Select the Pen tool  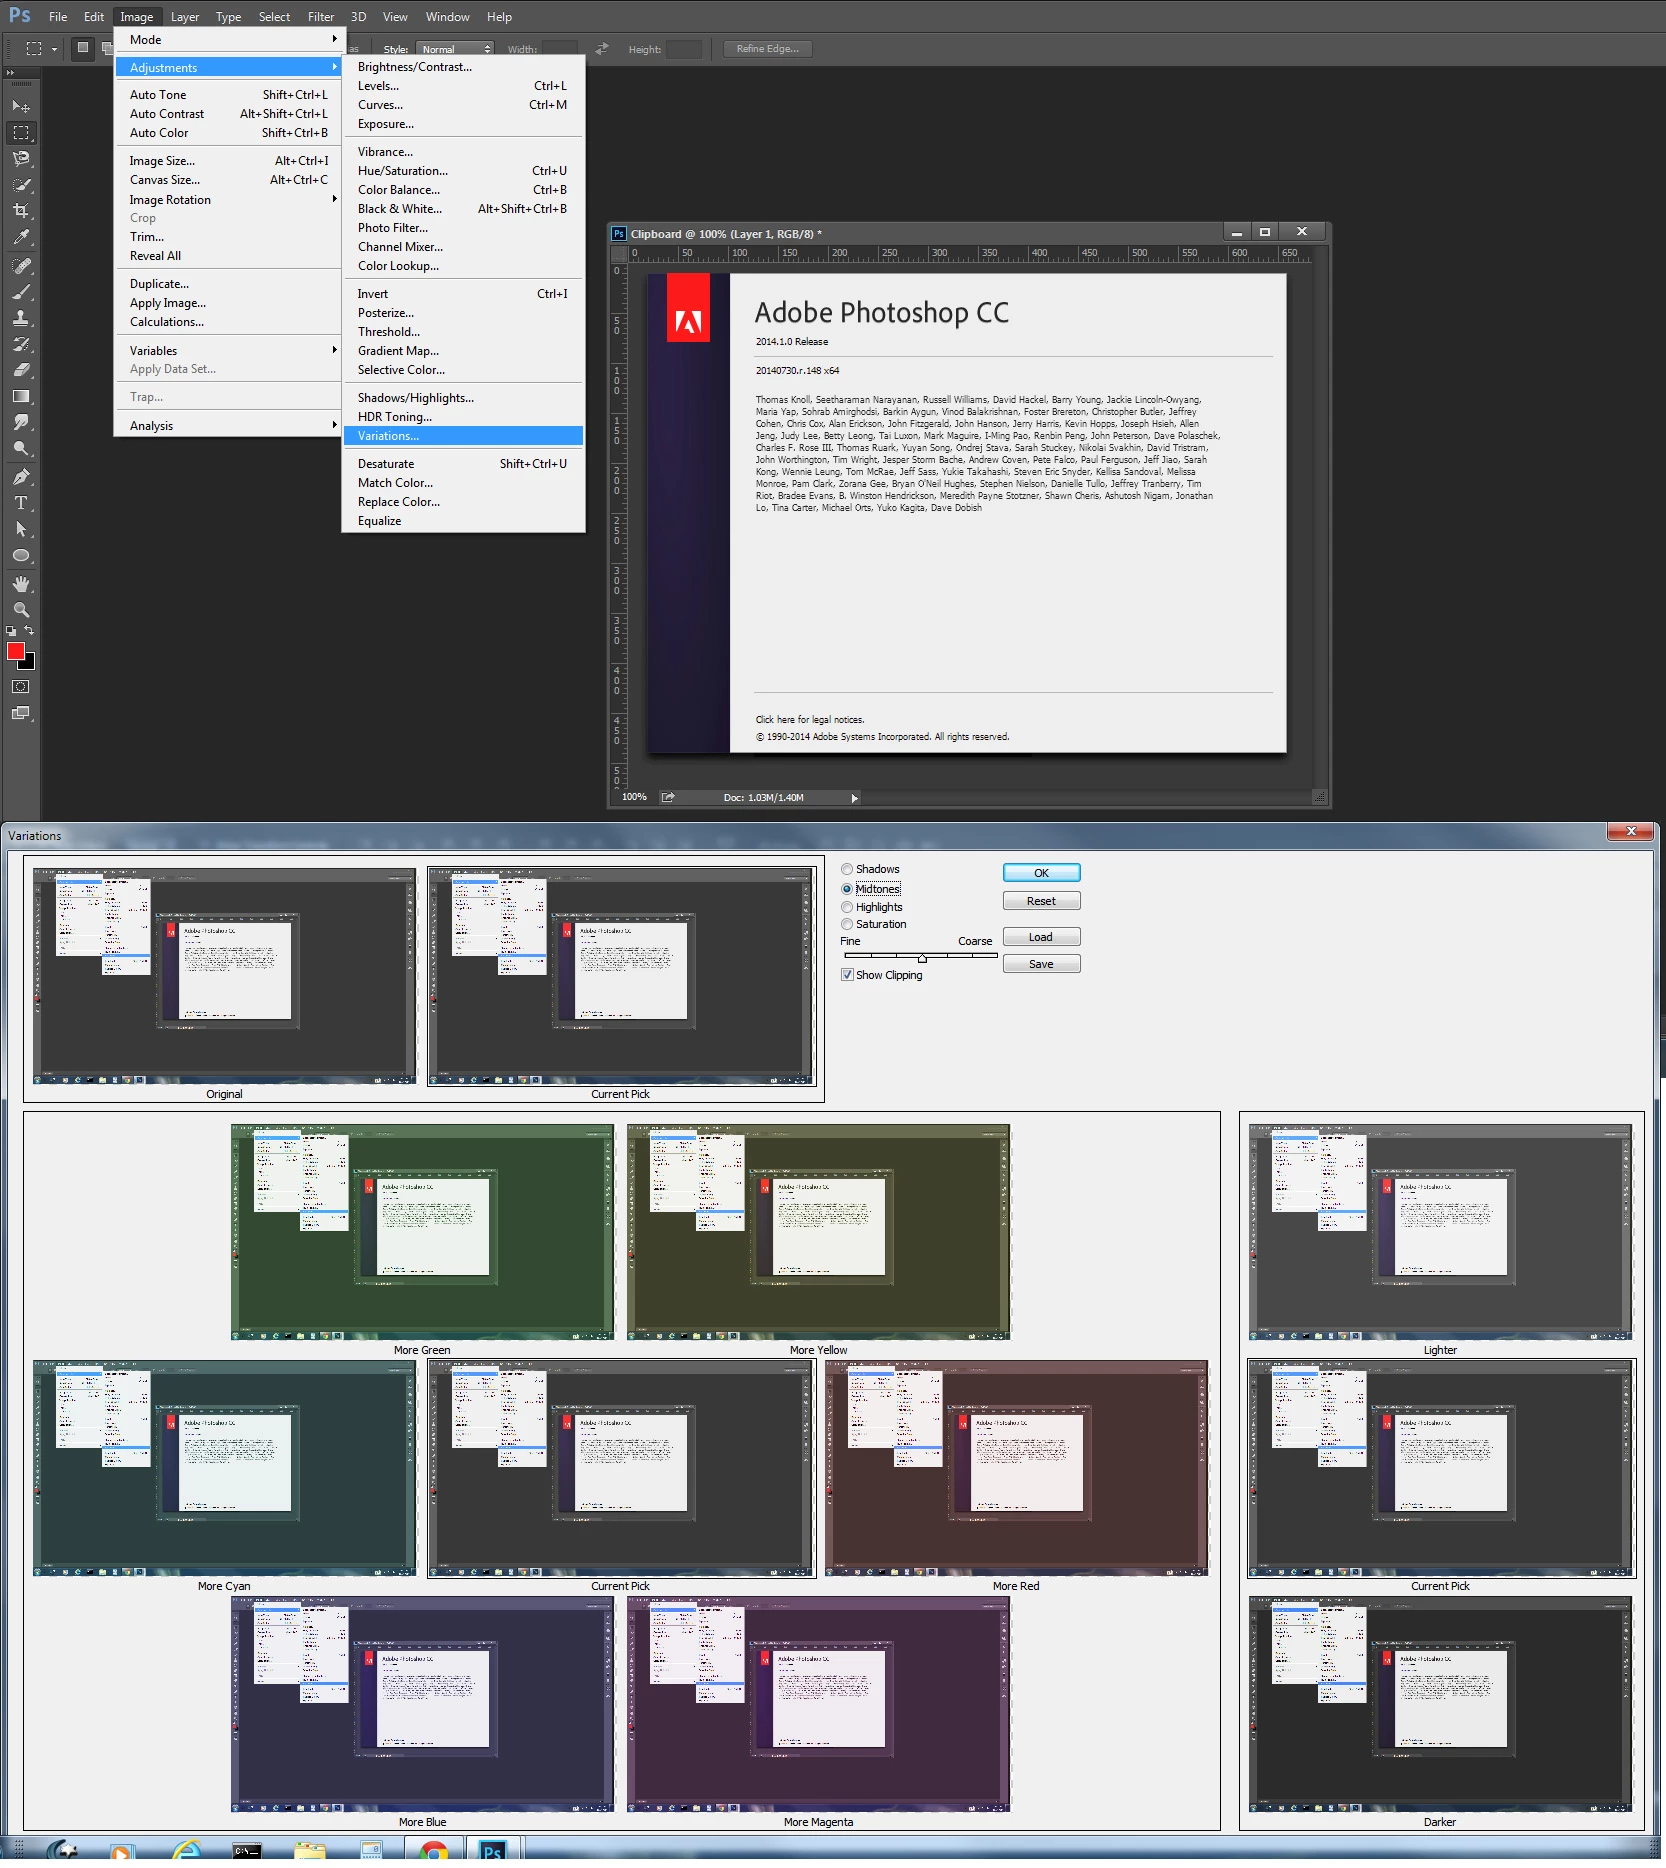[20, 477]
